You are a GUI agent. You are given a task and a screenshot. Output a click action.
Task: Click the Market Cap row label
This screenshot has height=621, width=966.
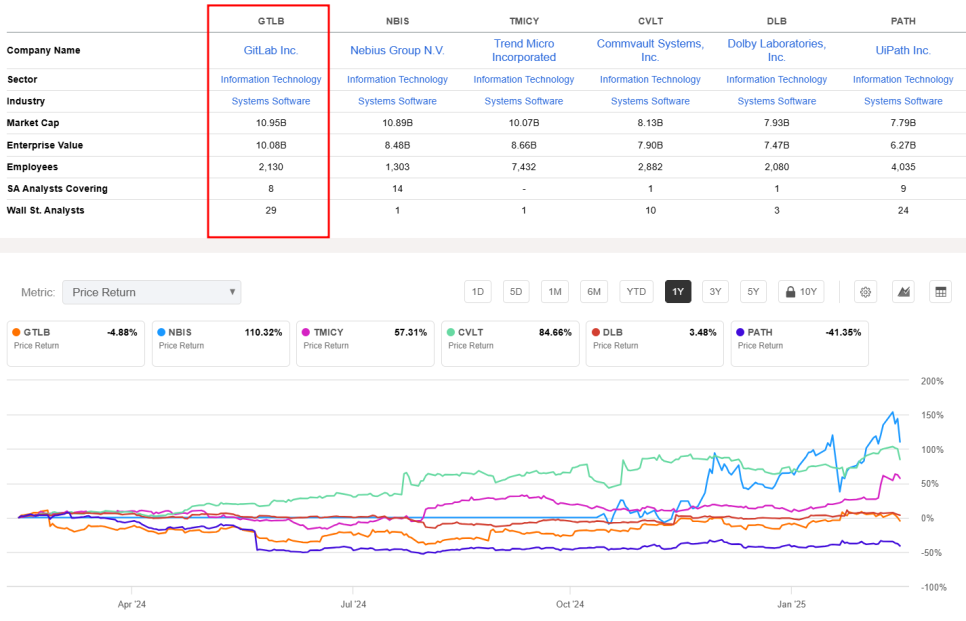pos(33,123)
